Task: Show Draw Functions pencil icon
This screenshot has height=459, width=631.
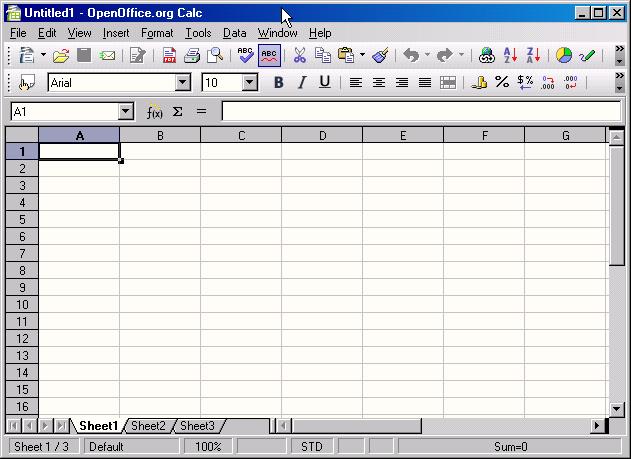Action: coord(587,55)
